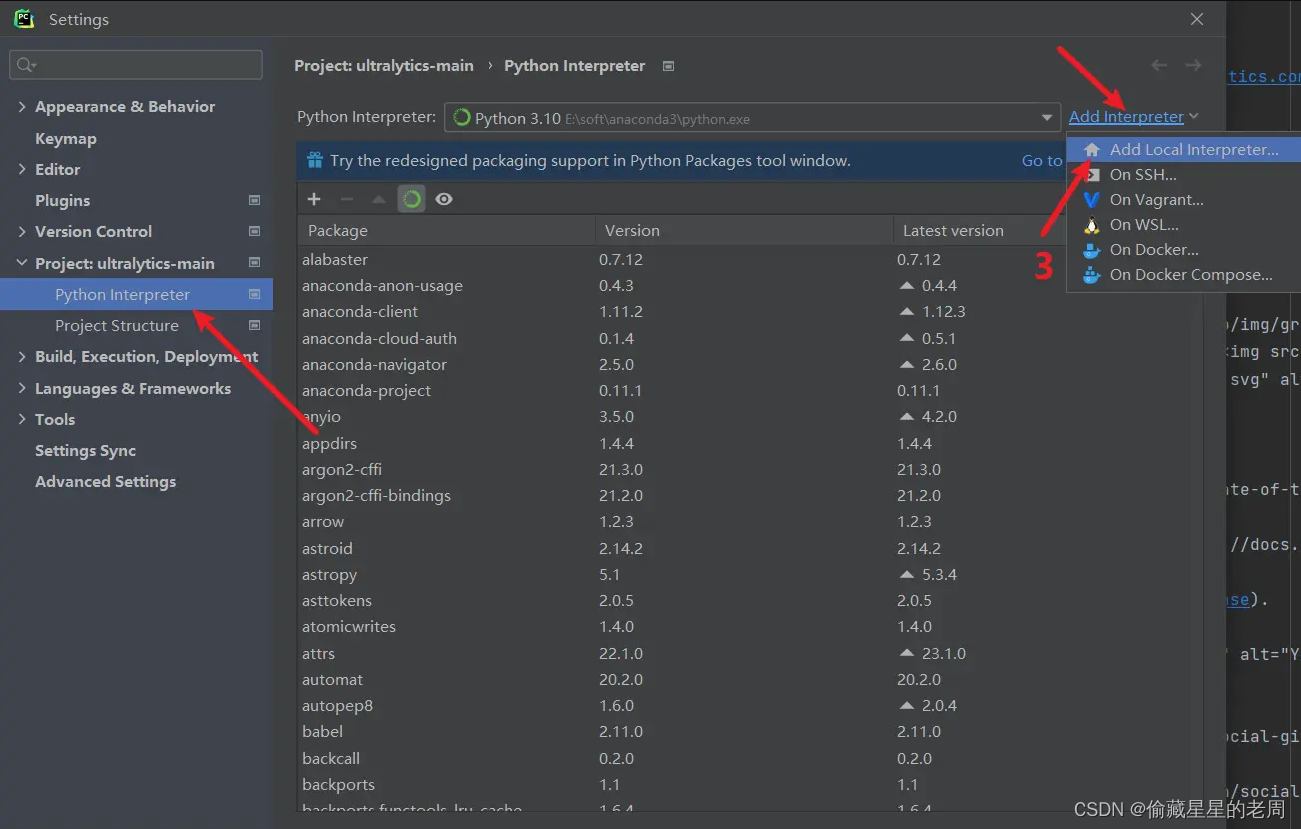The width and height of the screenshot is (1301, 829).
Task: Click the Package column header
Action: [446, 230]
